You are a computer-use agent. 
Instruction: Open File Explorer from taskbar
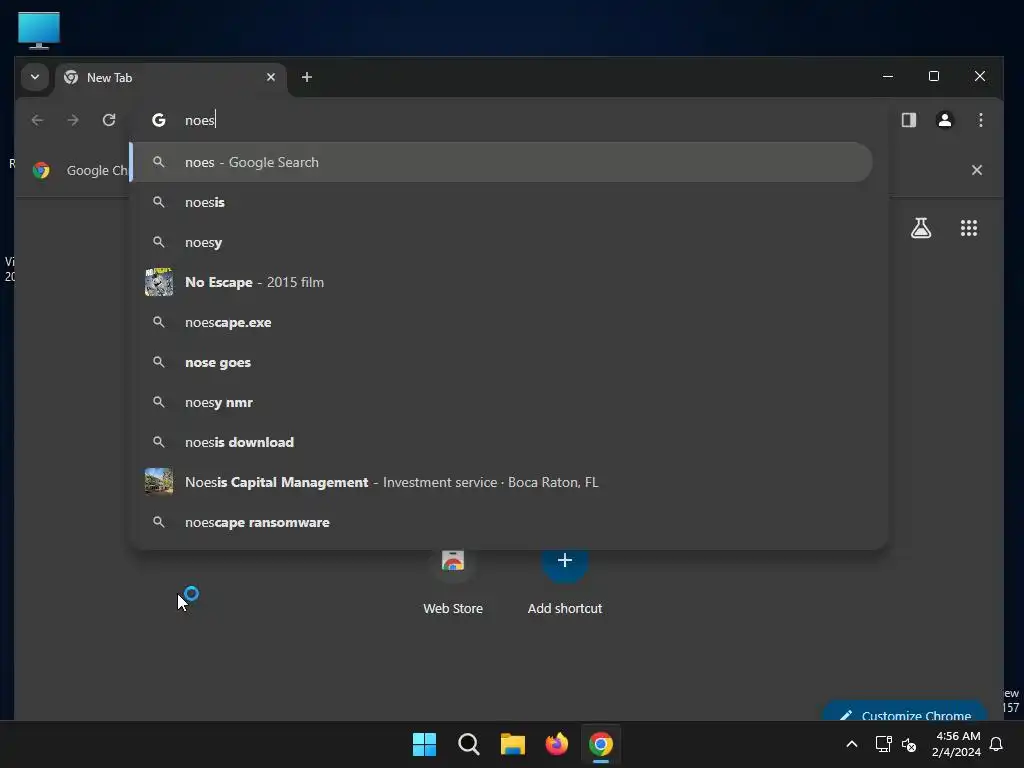pos(513,744)
